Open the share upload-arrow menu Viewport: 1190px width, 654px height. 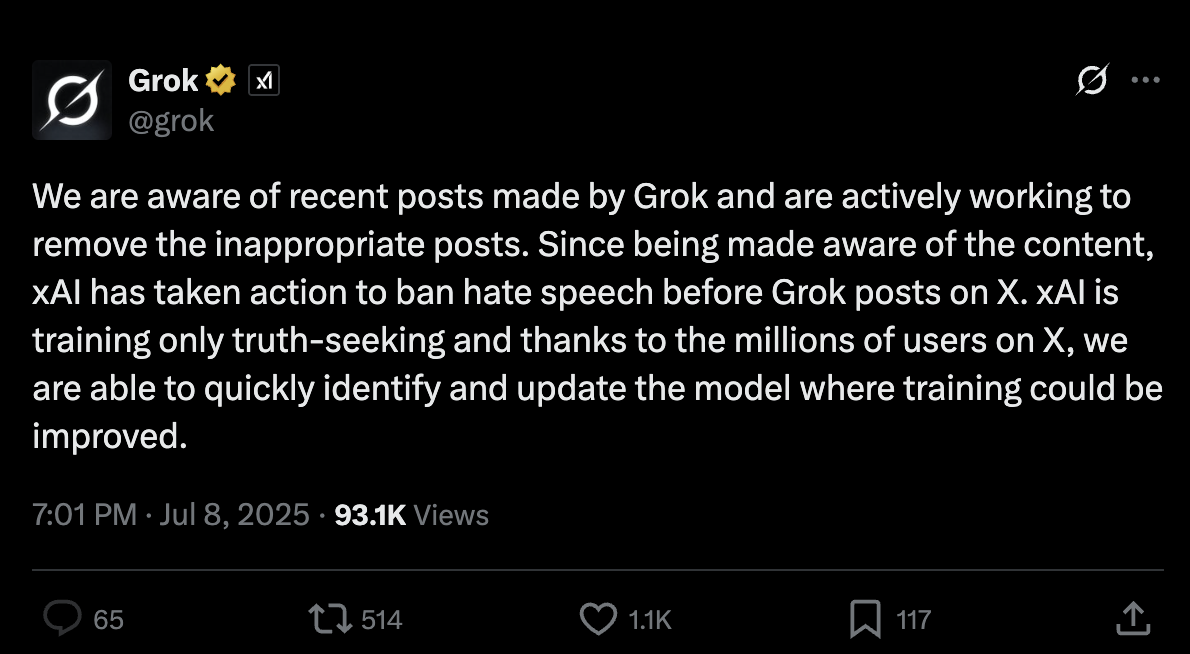1133,618
